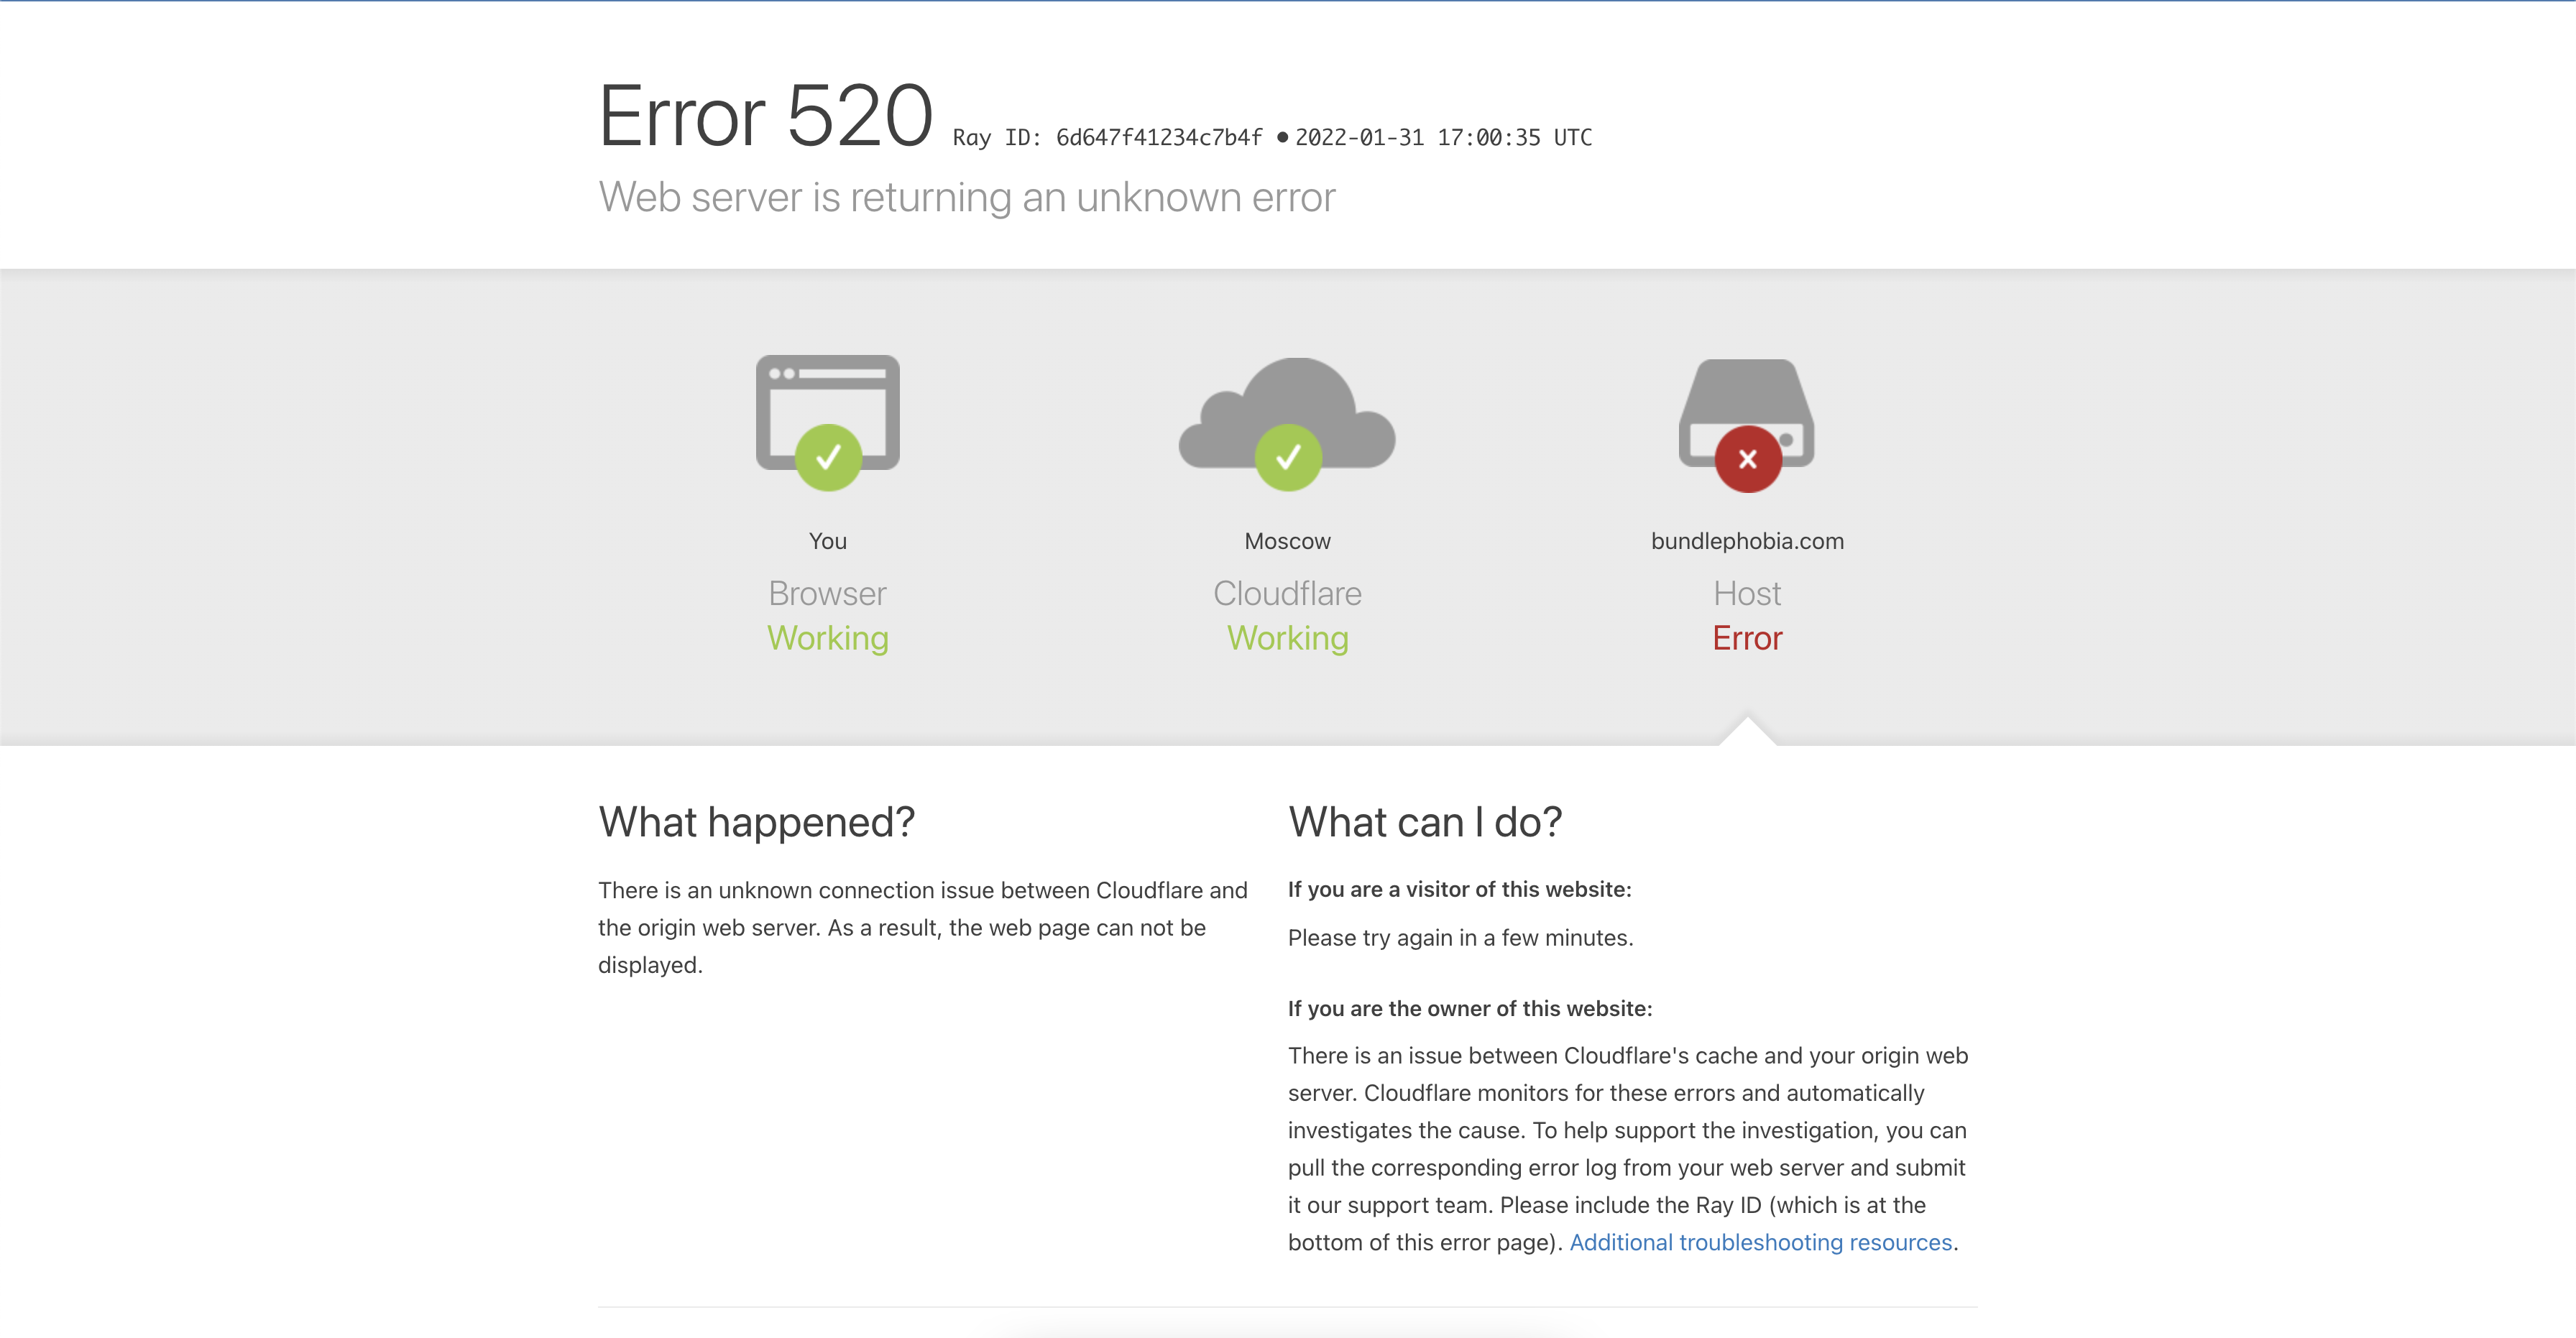Click the Cloudflare label under Moscow
The image size is (2576, 1338).
click(1287, 593)
